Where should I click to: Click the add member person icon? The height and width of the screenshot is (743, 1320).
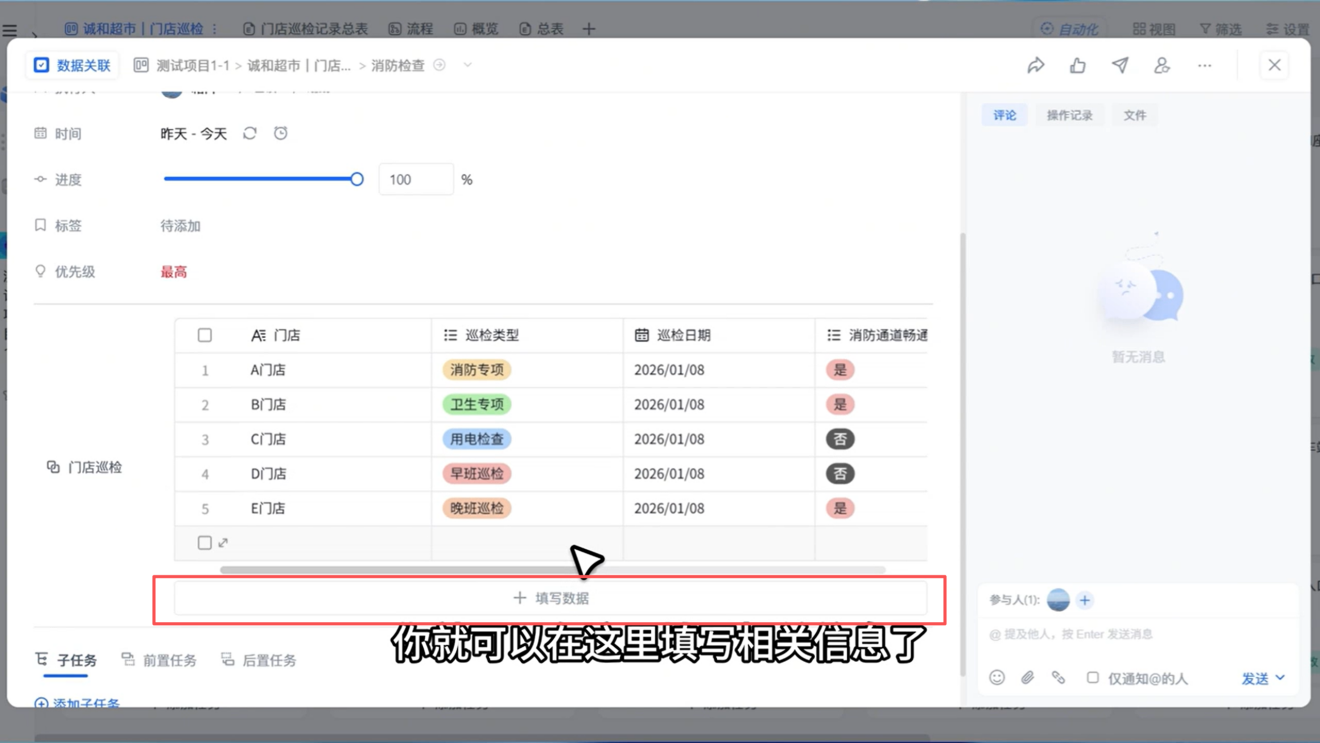point(1162,65)
